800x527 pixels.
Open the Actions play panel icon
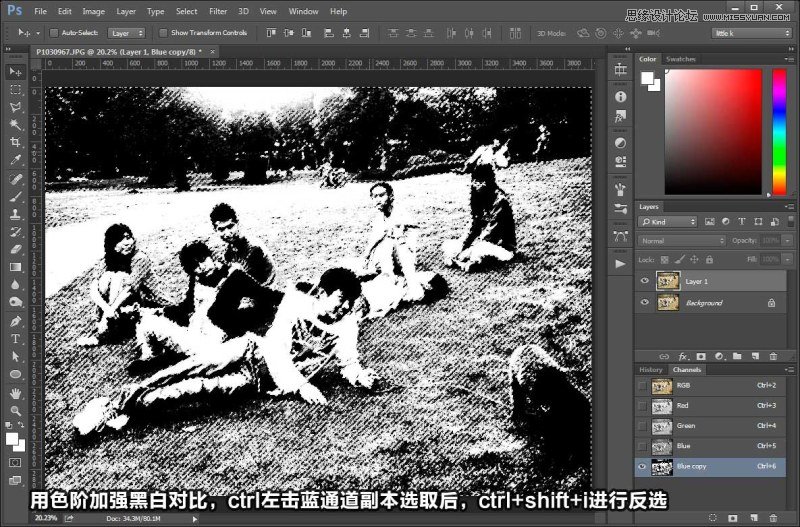click(x=620, y=264)
